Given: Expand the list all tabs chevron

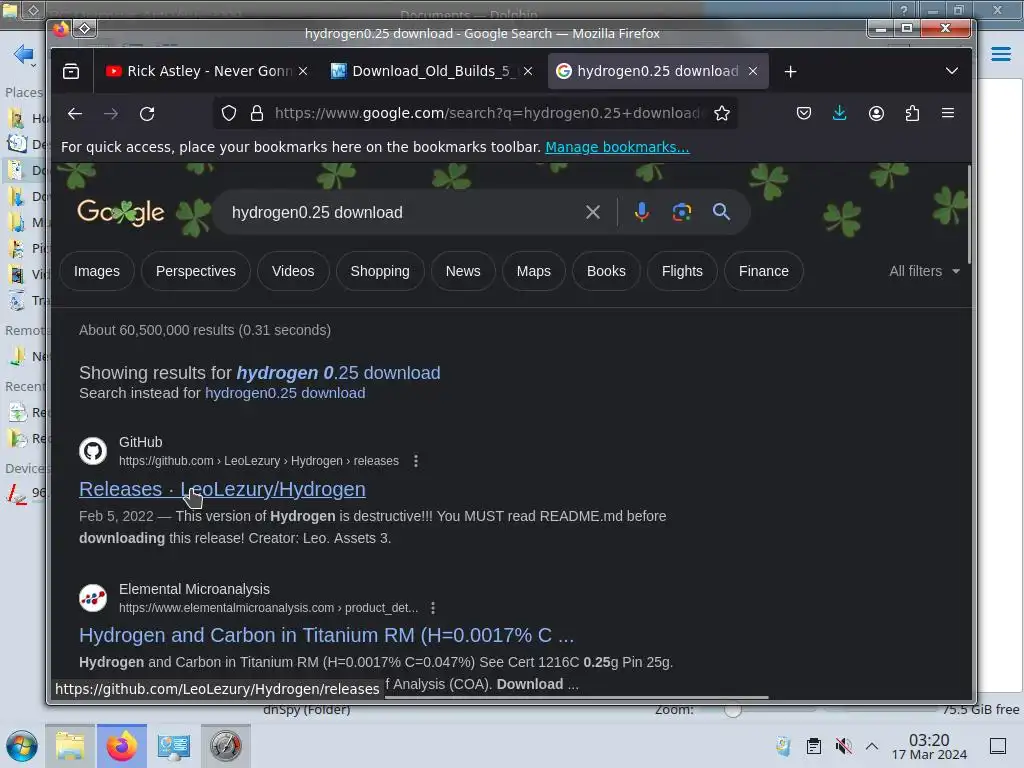Looking at the screenshot, I should pyautogui.click(x=952, y=71).
